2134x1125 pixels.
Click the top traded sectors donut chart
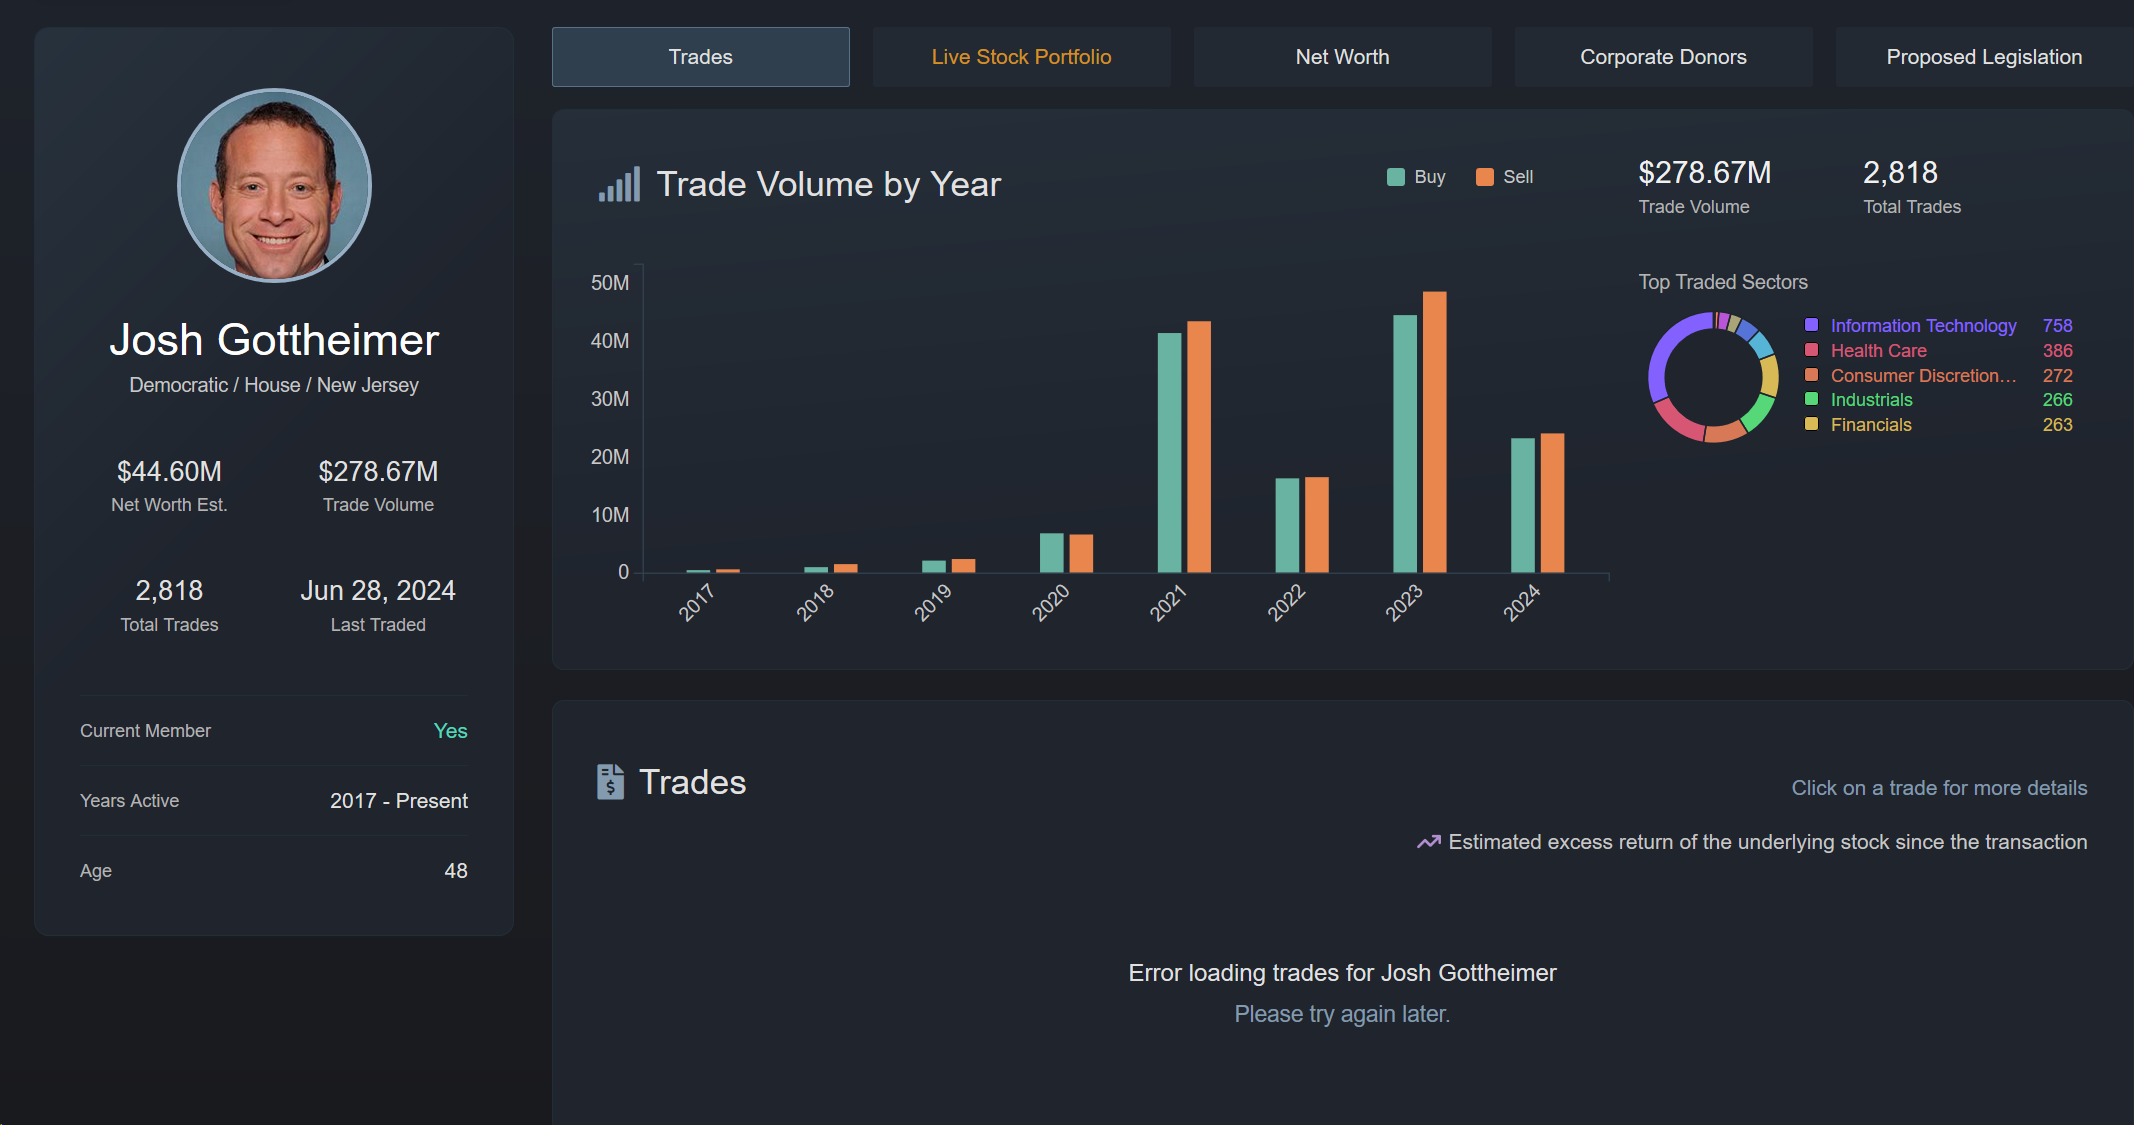point(1713,377)
